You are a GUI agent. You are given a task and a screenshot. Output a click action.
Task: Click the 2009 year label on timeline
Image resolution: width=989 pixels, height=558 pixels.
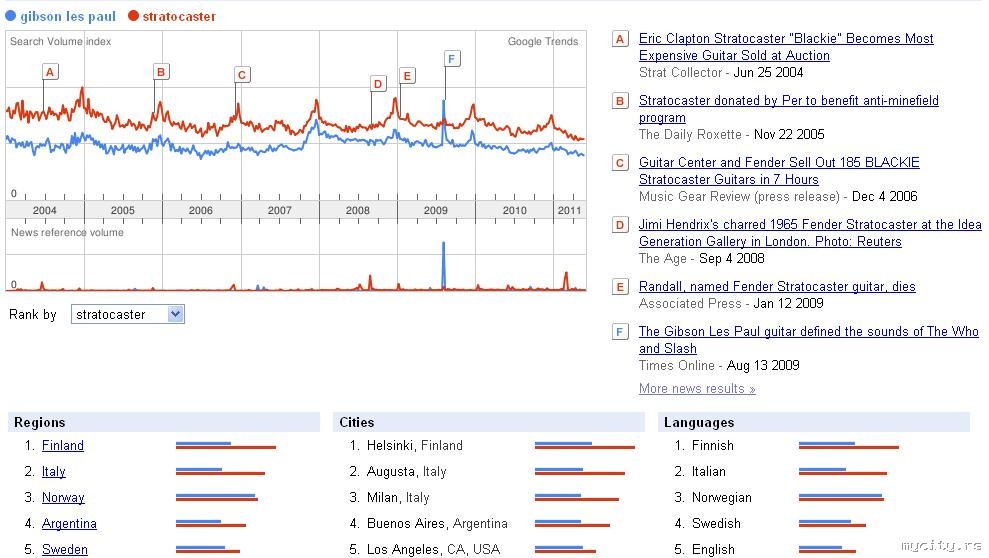point(436,210)
